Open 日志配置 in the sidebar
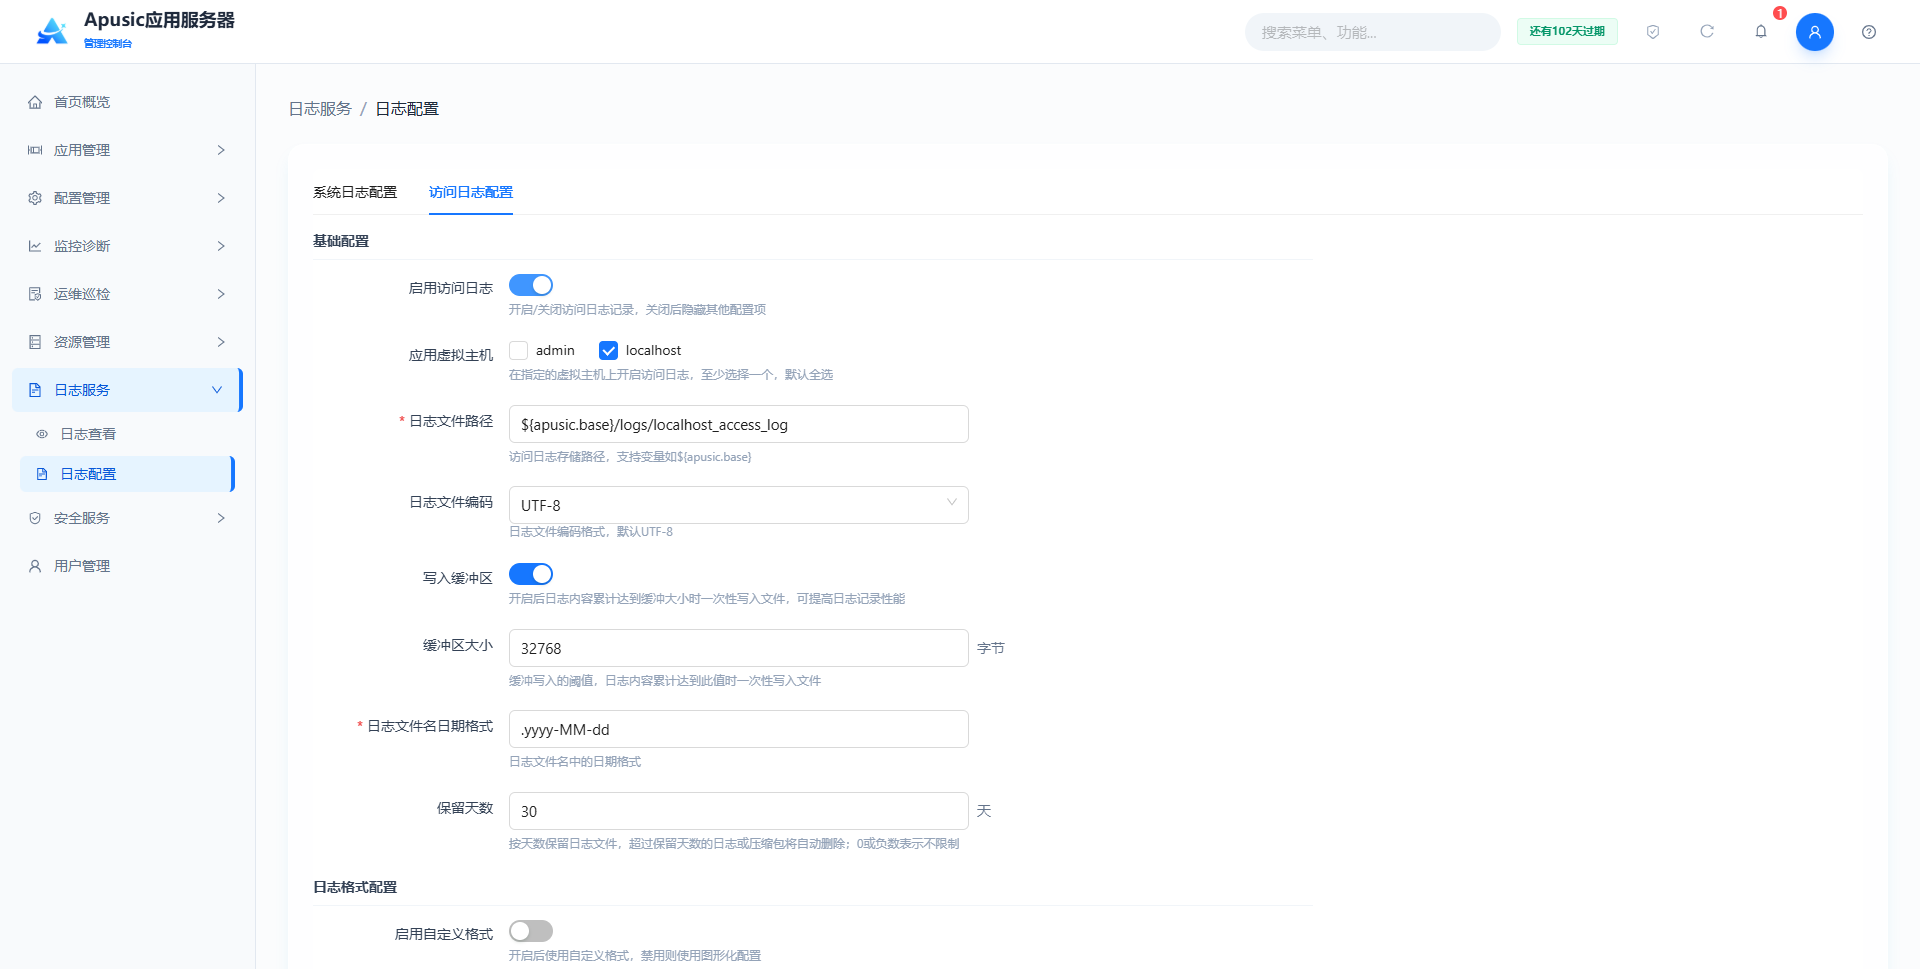Screen dimensions: 1920x969 127,474
